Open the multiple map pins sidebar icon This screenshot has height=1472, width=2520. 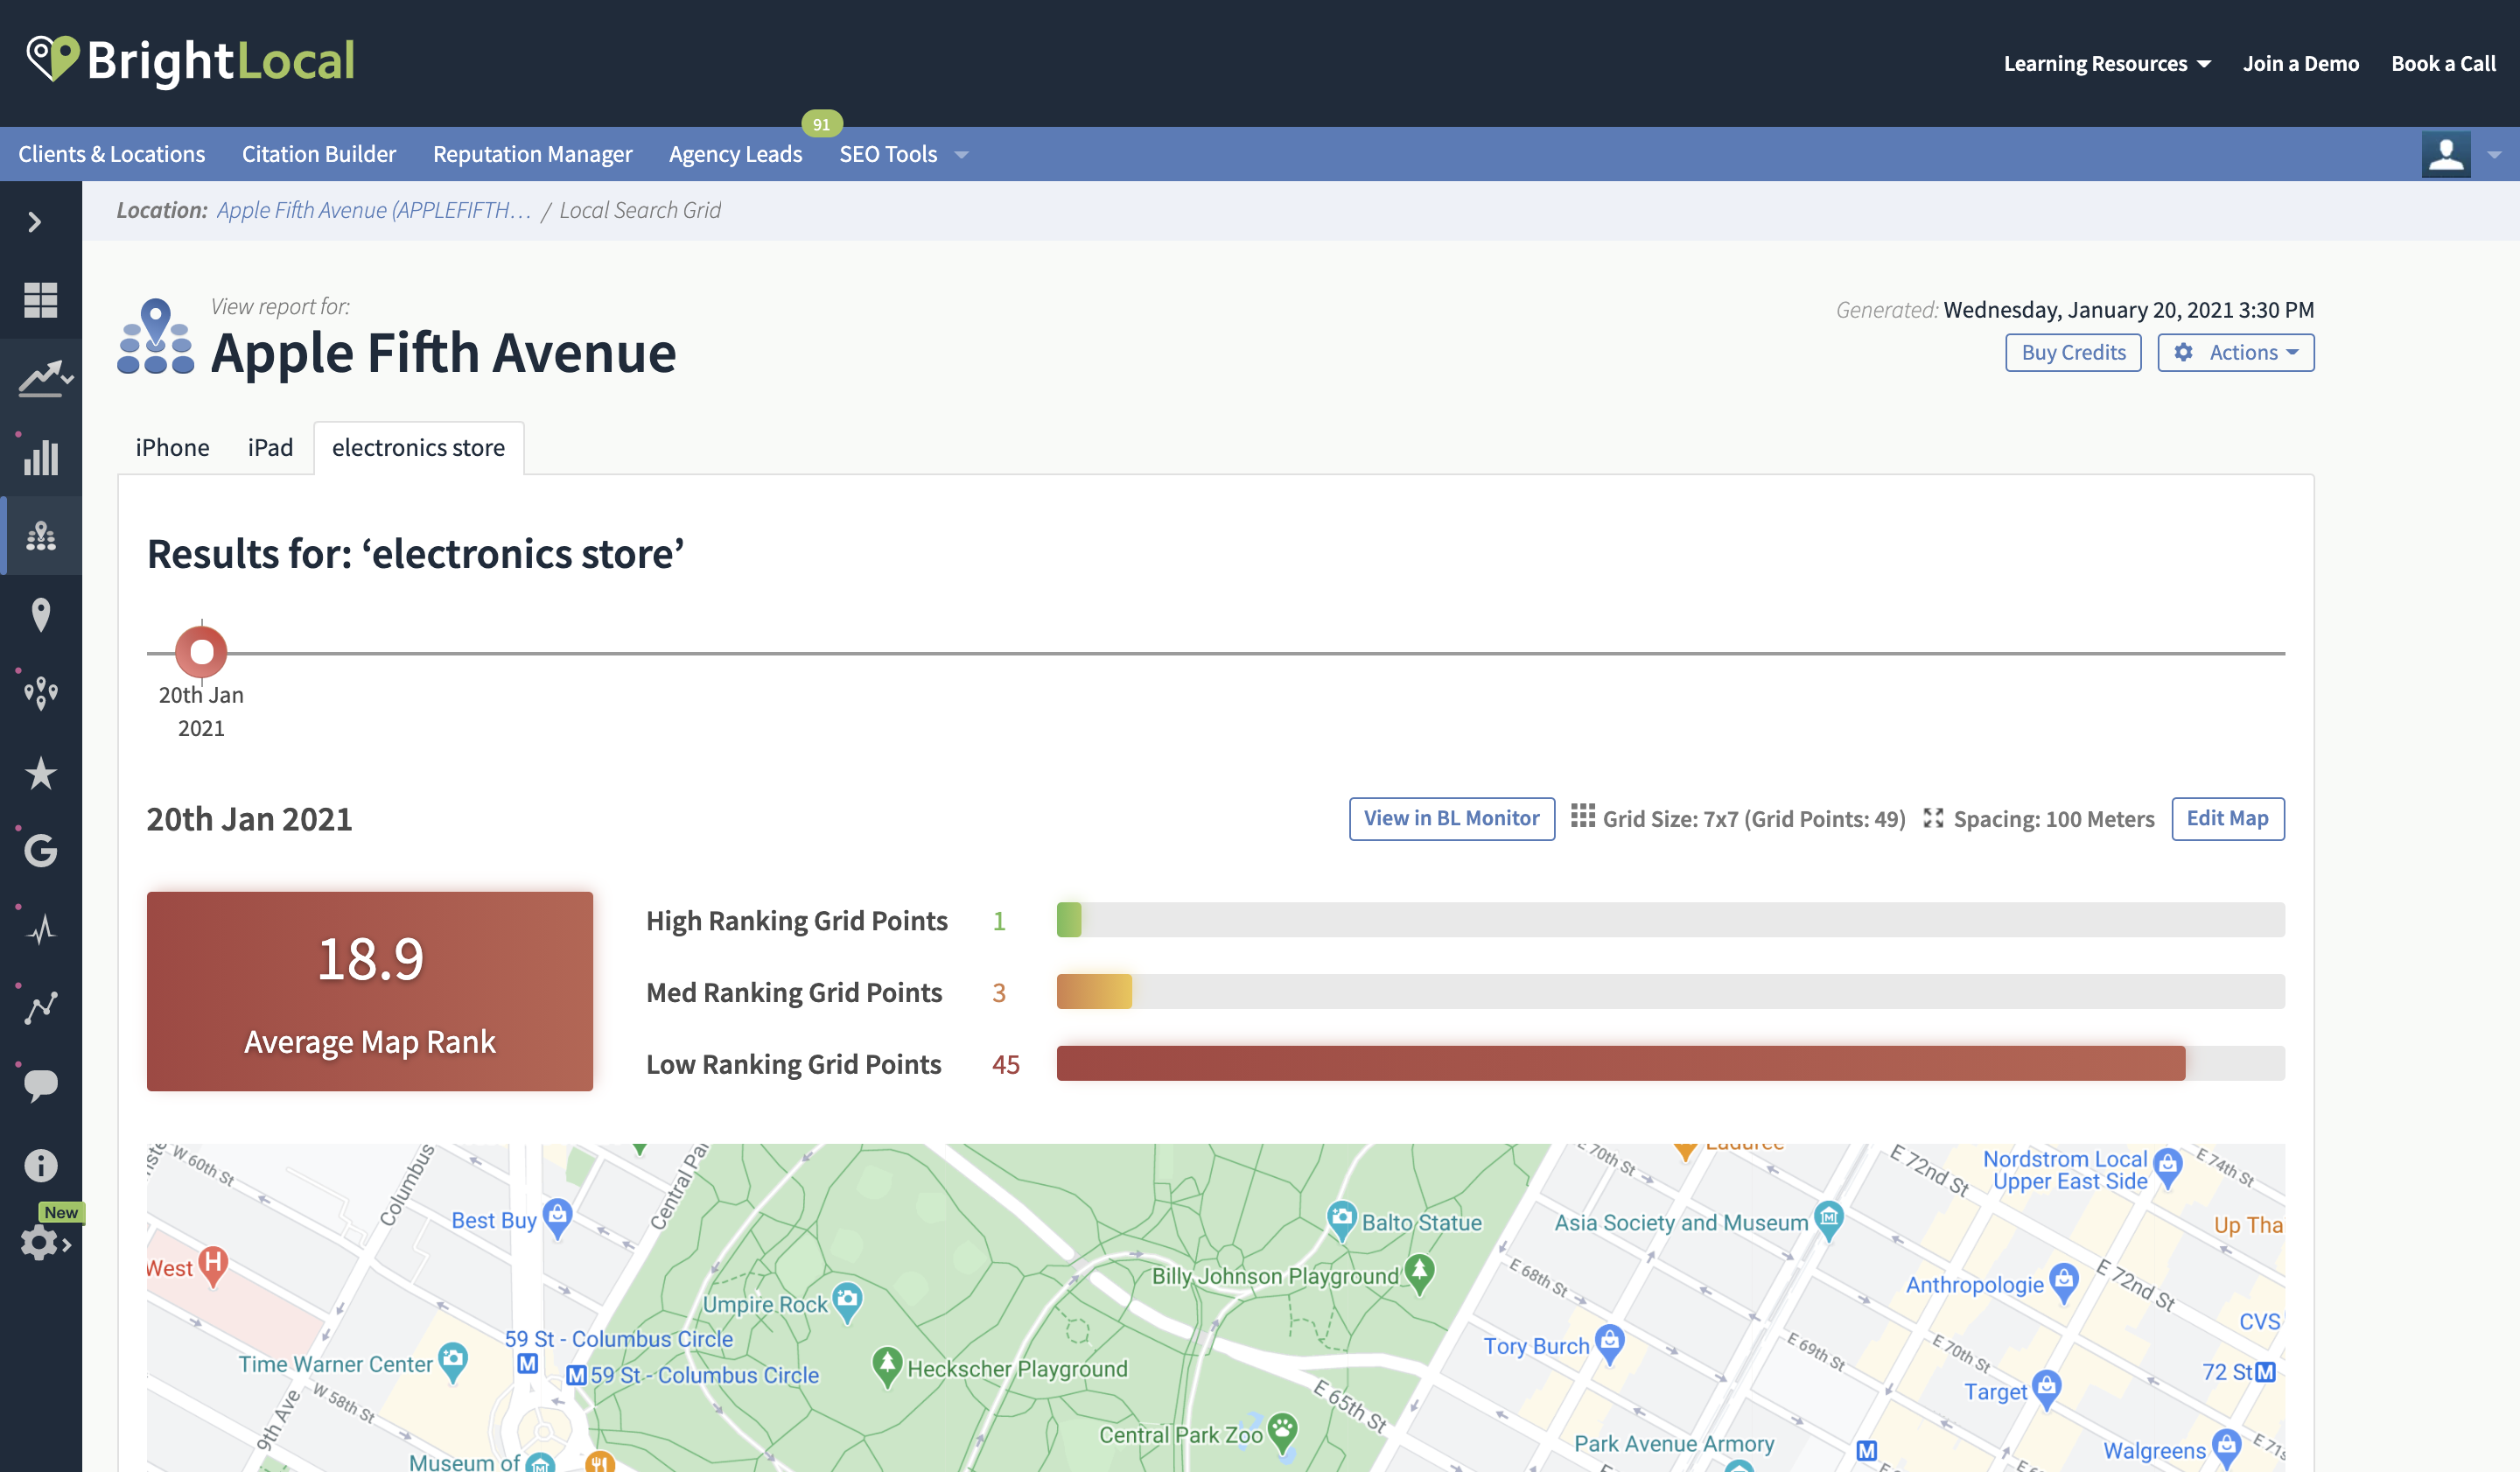(x=41, y=693)
